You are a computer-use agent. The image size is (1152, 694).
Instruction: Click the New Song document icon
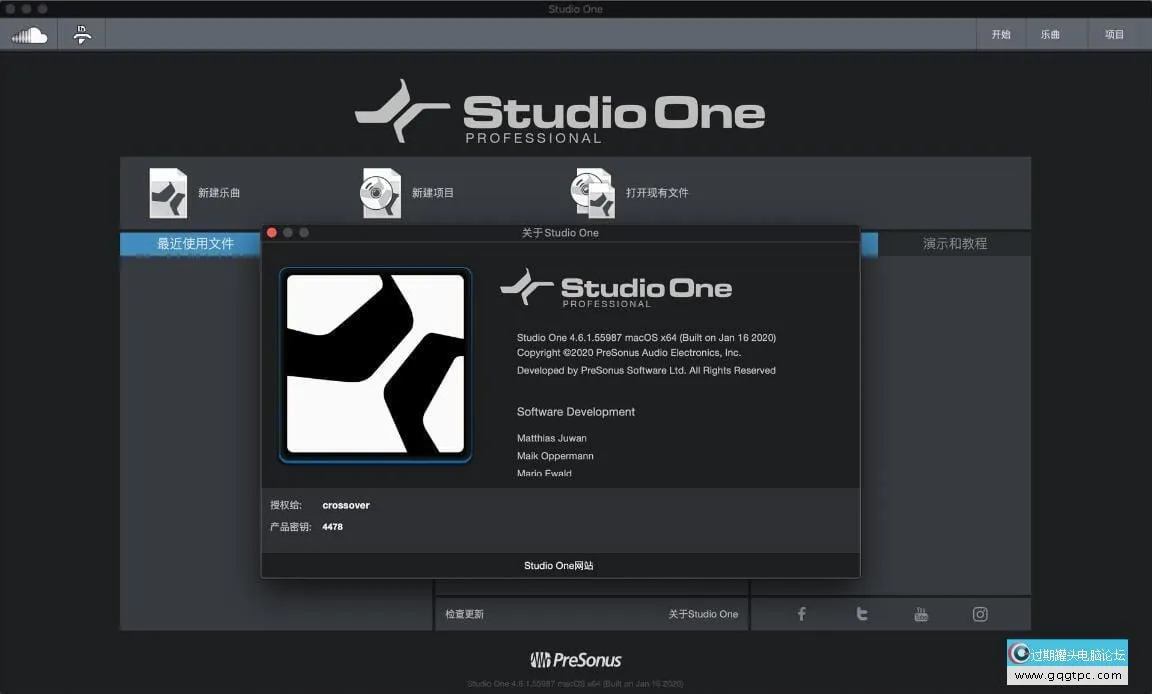168,193
